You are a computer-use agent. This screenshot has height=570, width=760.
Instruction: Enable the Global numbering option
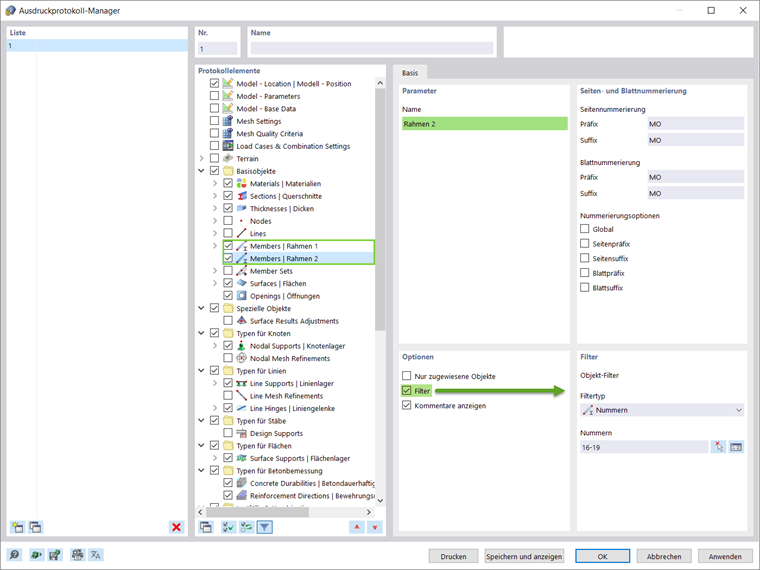pos(585,229)
